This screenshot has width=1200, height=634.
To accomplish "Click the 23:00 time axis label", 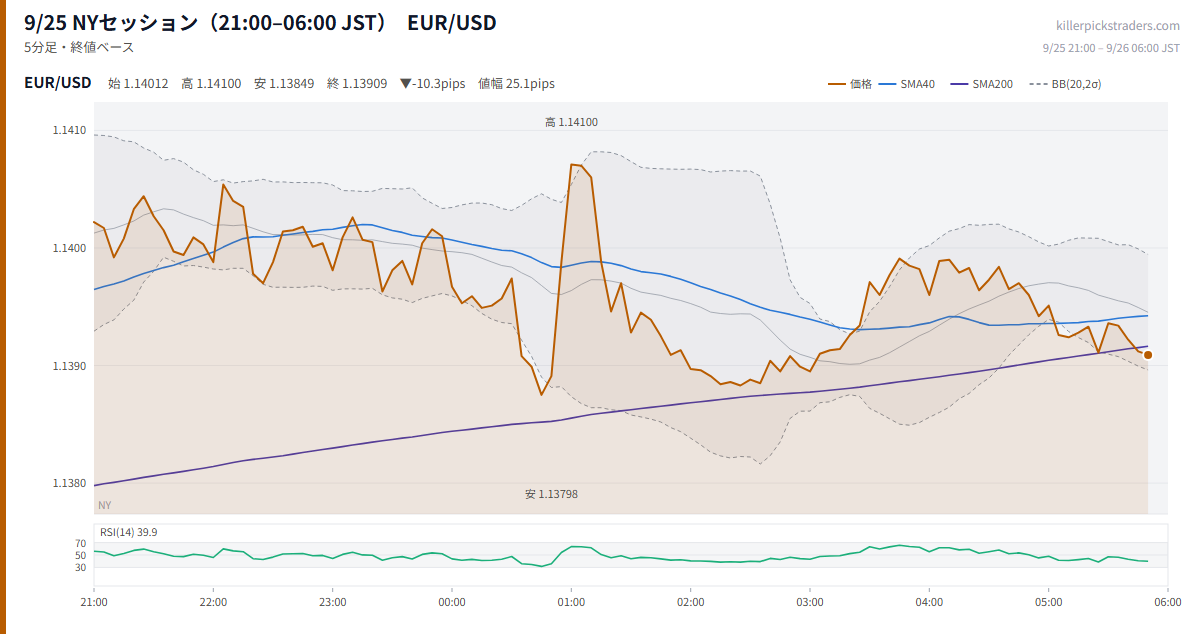I will [333, 602].
